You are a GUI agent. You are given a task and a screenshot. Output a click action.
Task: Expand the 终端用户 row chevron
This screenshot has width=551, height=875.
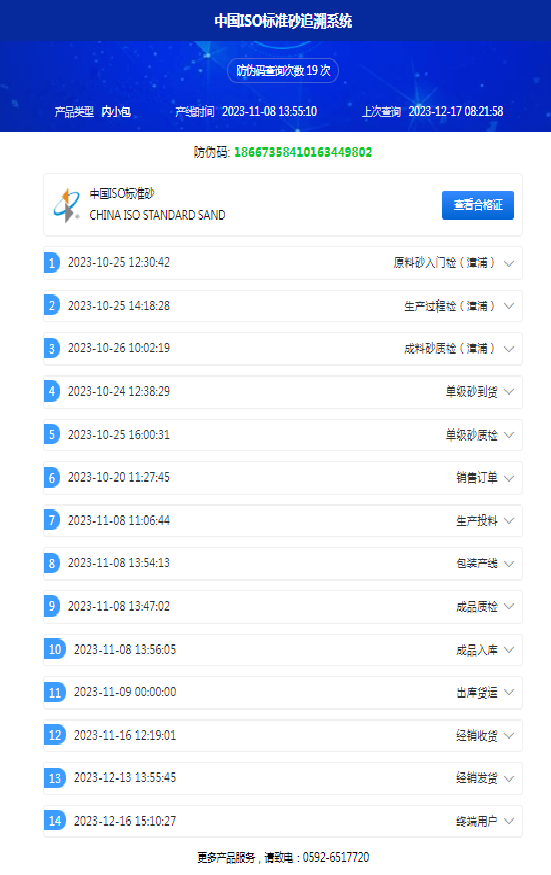[509, 821]
